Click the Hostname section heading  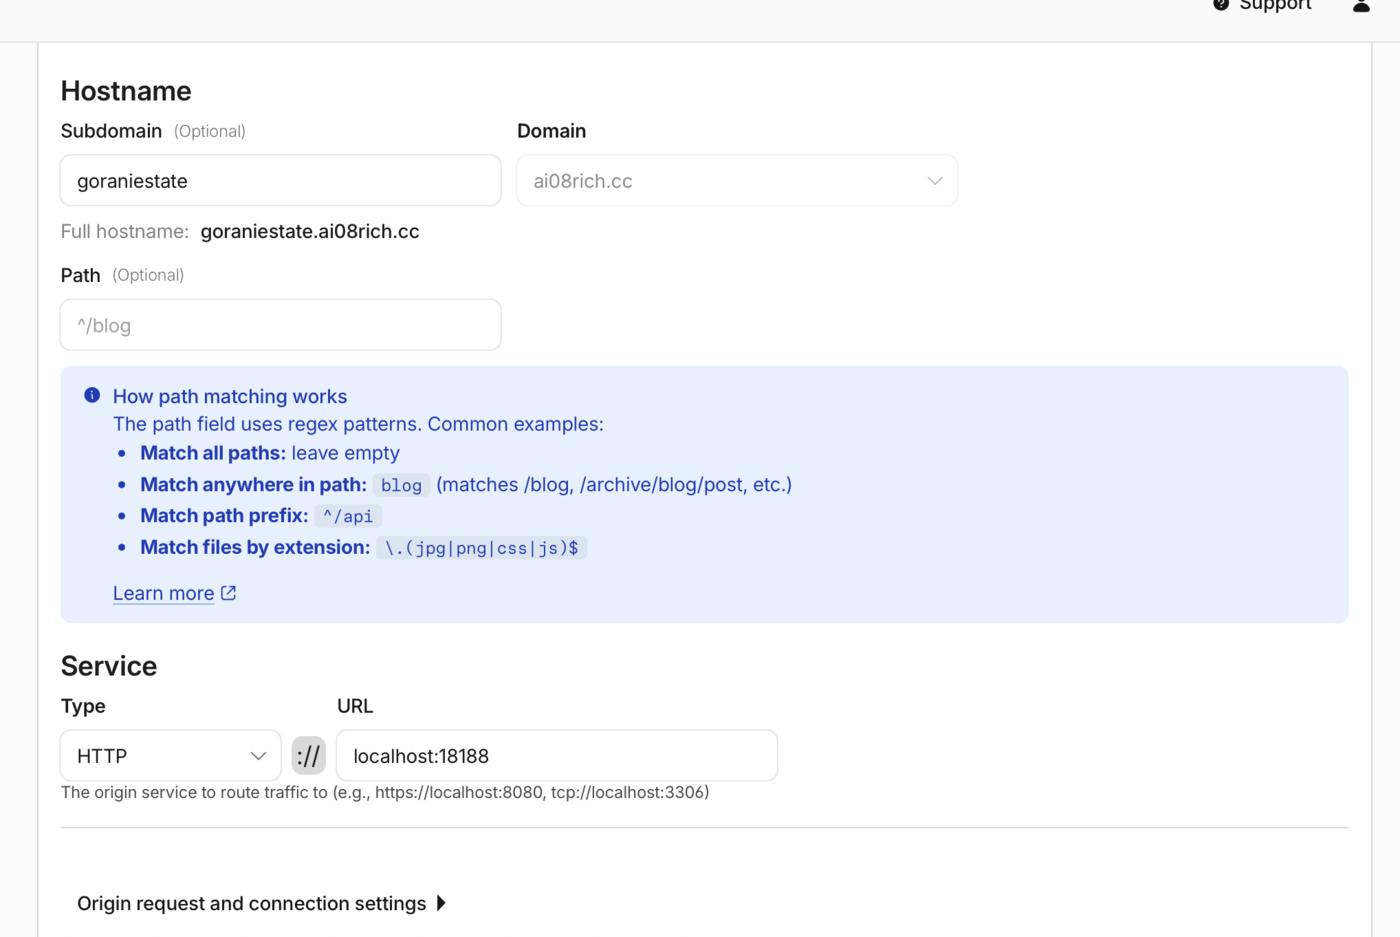pyautogui.click(x=126, y=91)
